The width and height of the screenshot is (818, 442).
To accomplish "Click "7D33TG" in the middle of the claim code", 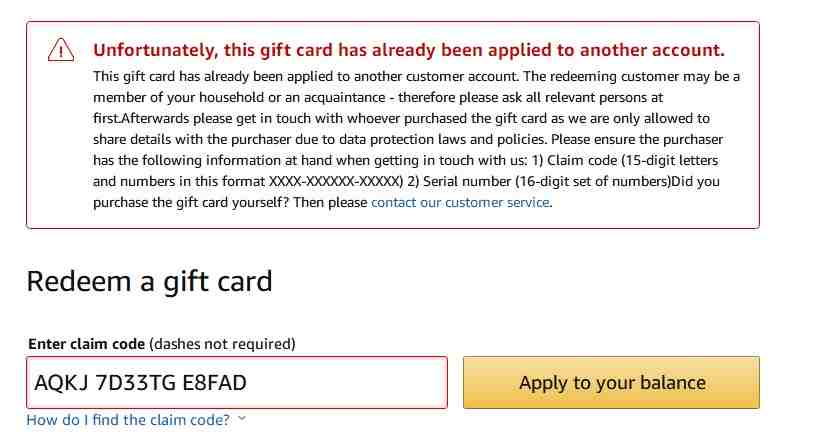I will click(135, 383).
